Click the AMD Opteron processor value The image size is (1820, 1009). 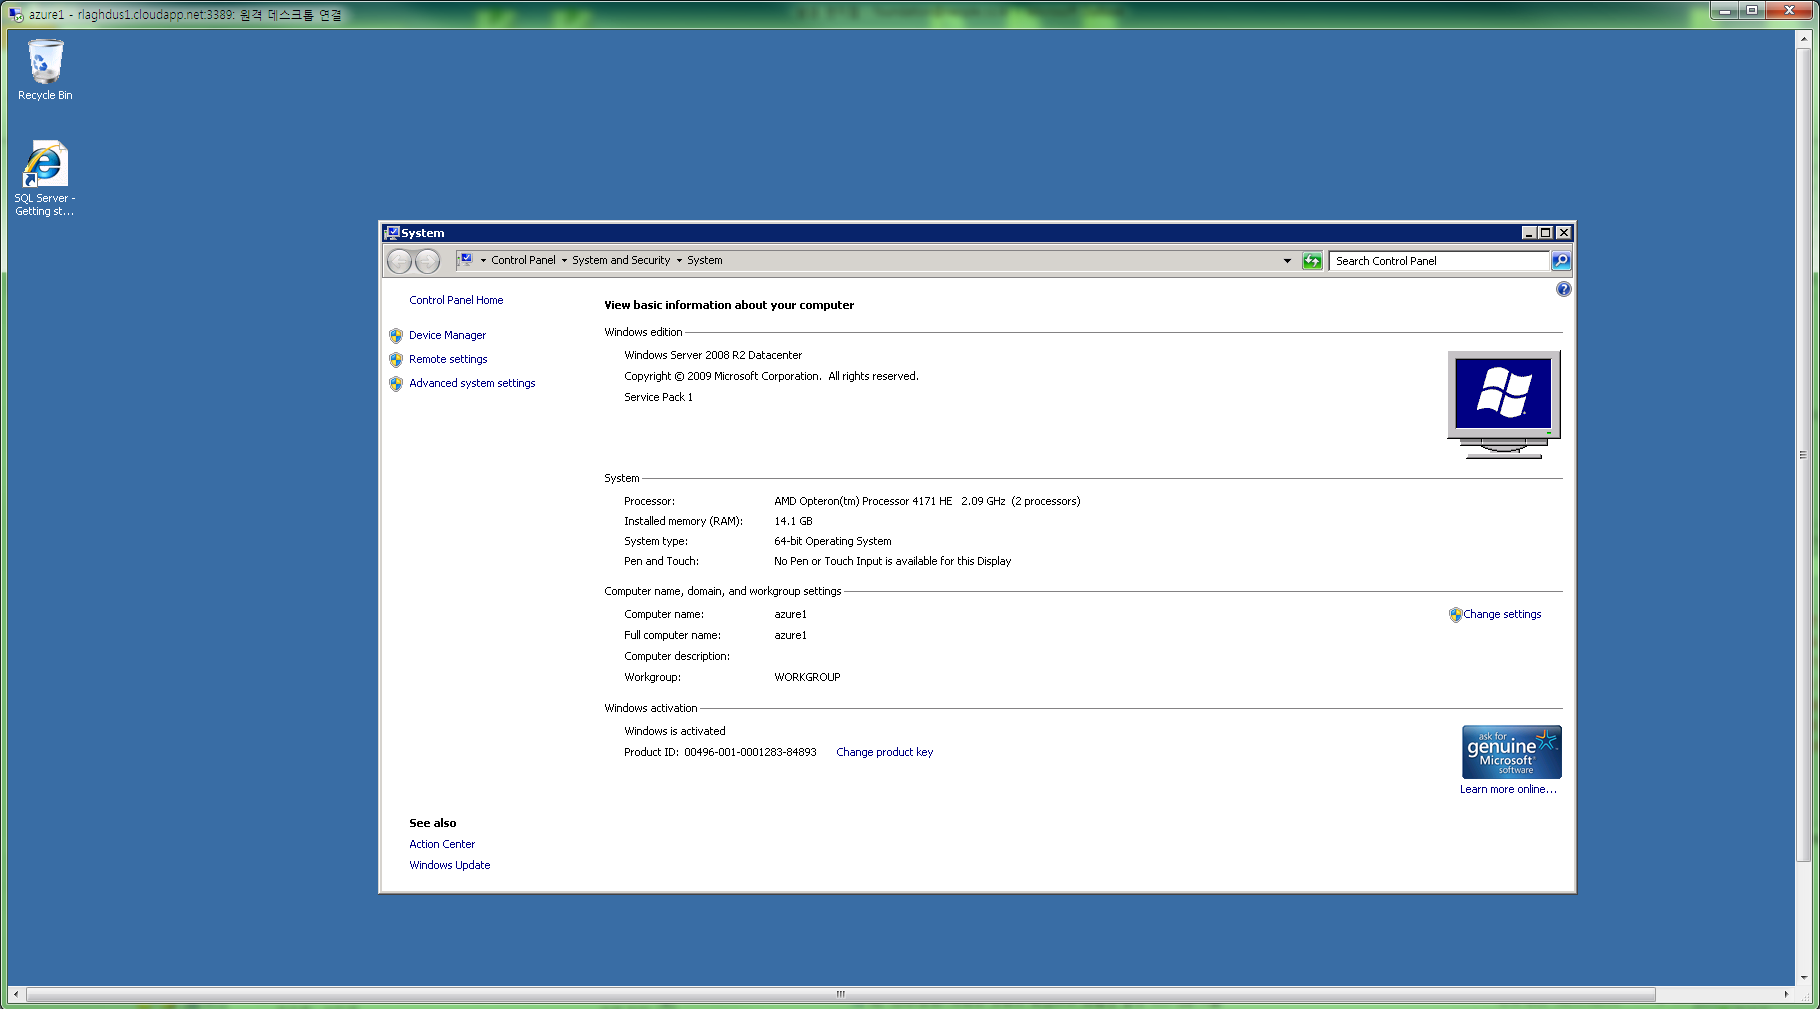point(927,501)
